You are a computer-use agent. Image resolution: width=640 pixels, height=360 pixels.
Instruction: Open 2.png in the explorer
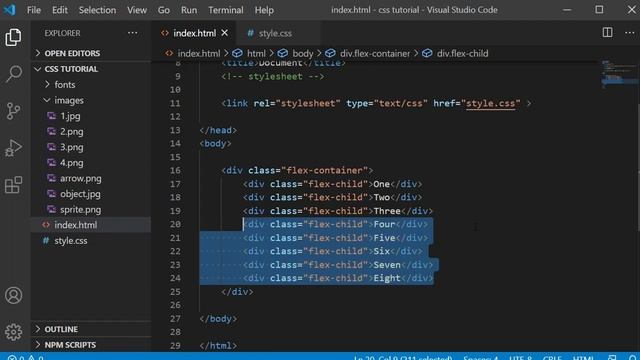pyautogui.click(x=71, y=131)
